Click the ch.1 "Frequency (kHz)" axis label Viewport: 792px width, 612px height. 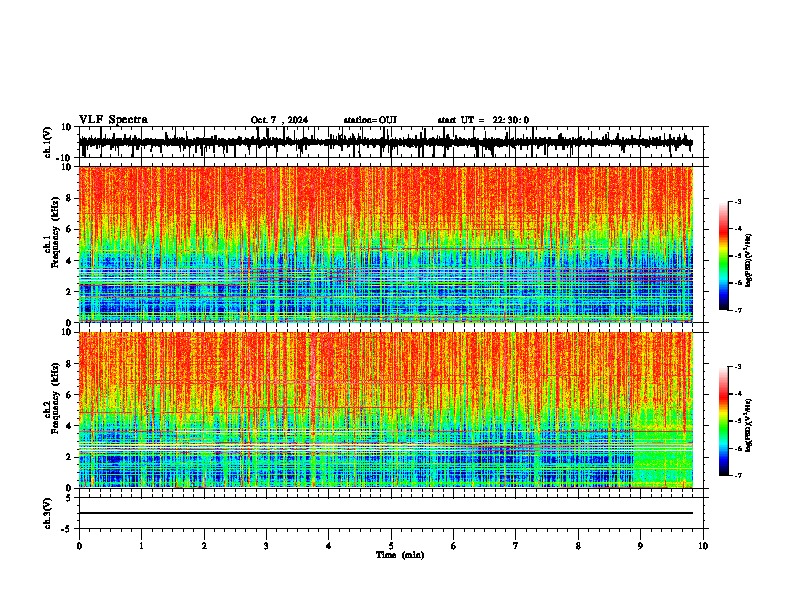point(53,233)
